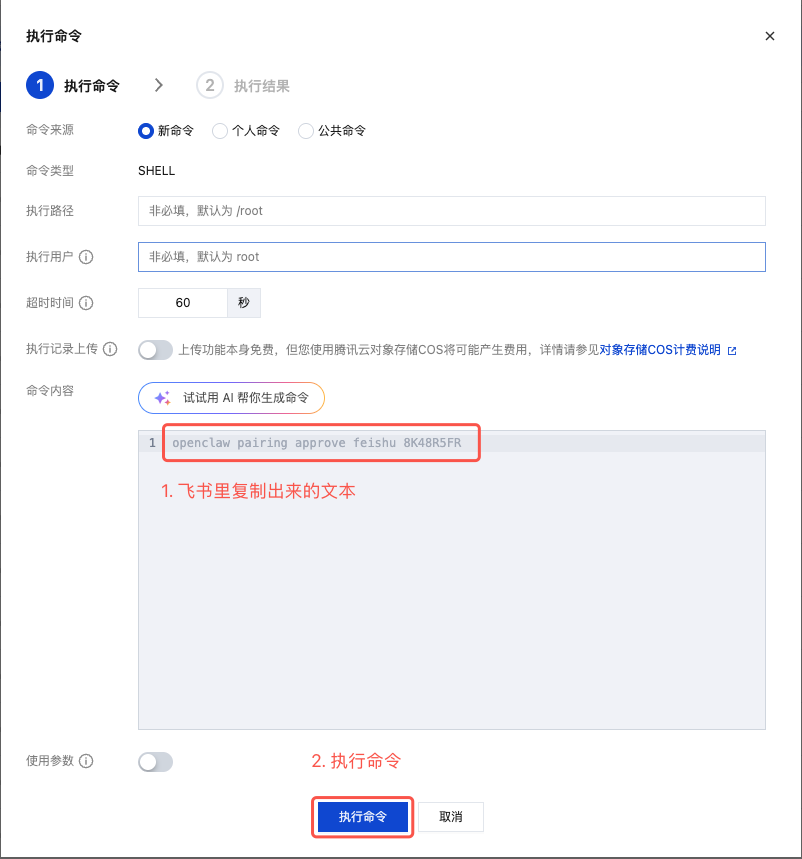
Task: Click the info icon next to 执行记录上传
Action: pyautogui.click(x=110, y=349)
